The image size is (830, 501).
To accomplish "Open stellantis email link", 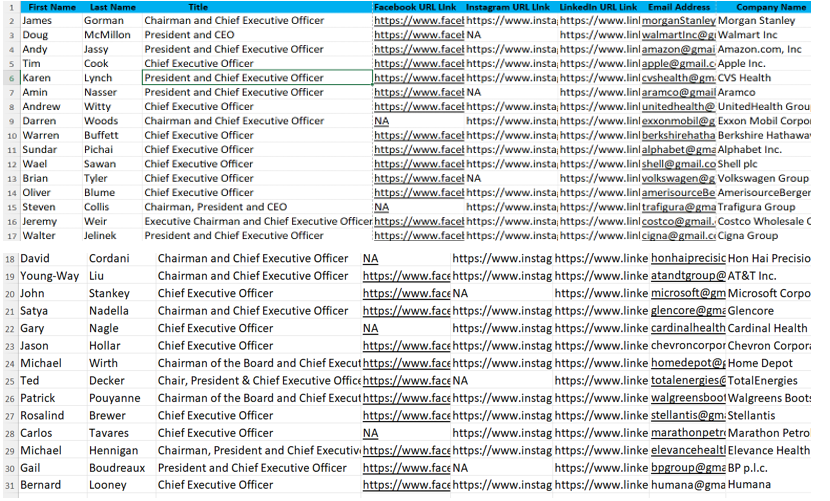I will (x=688, y=416).
